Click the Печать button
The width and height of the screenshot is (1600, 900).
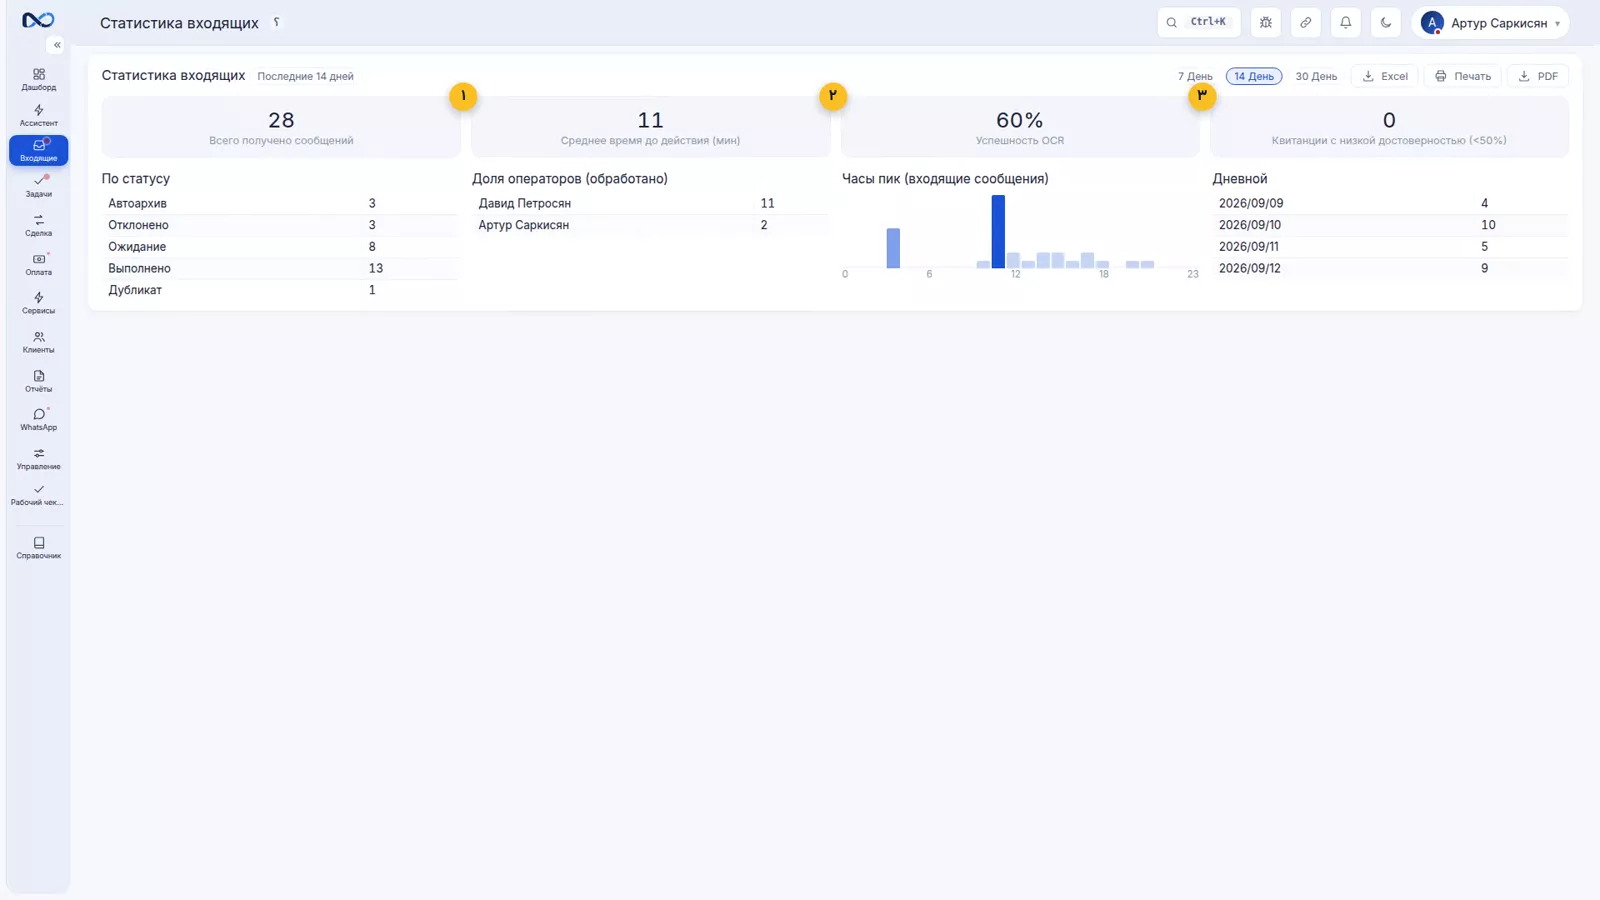[x=1463, y=76]
